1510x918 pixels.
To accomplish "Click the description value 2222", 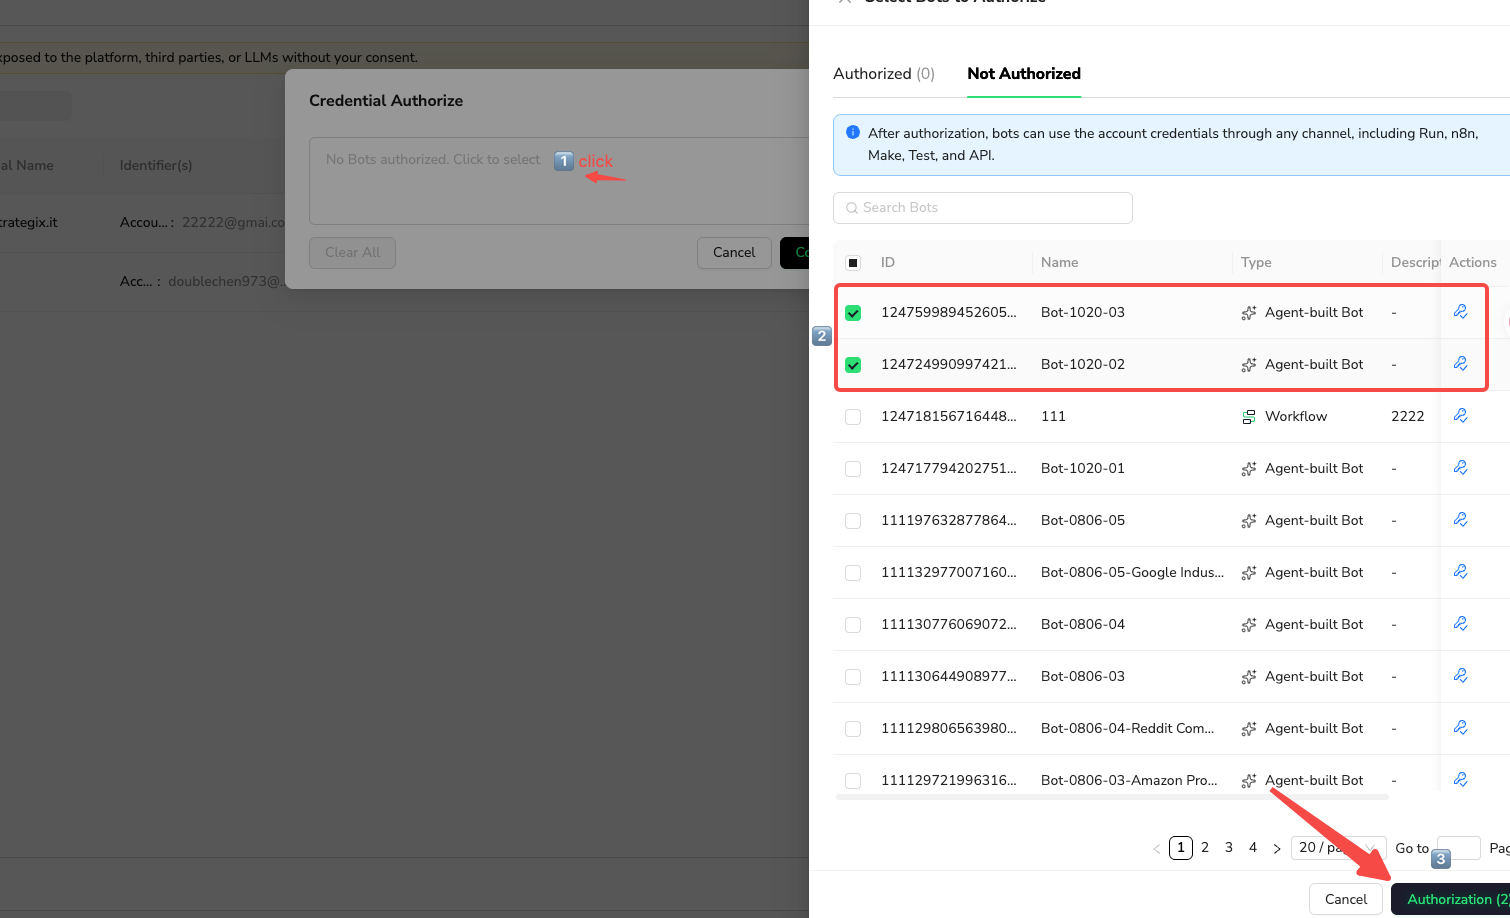I will 1407,416.
